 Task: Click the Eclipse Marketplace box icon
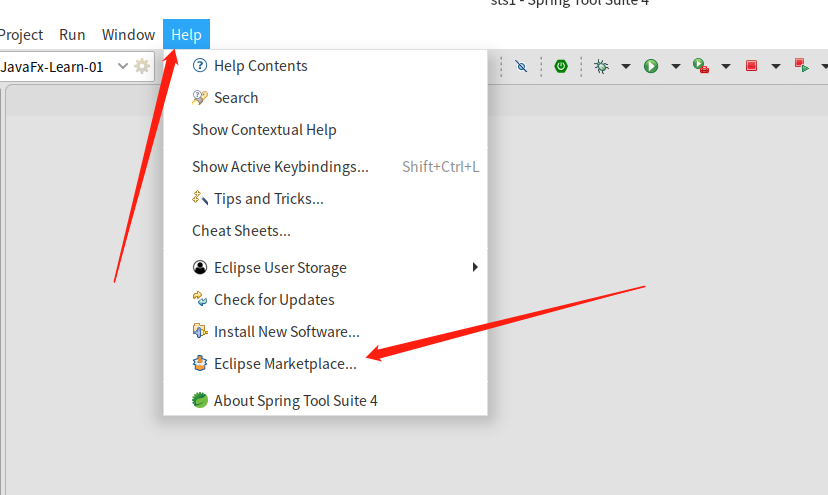[200, 363]
